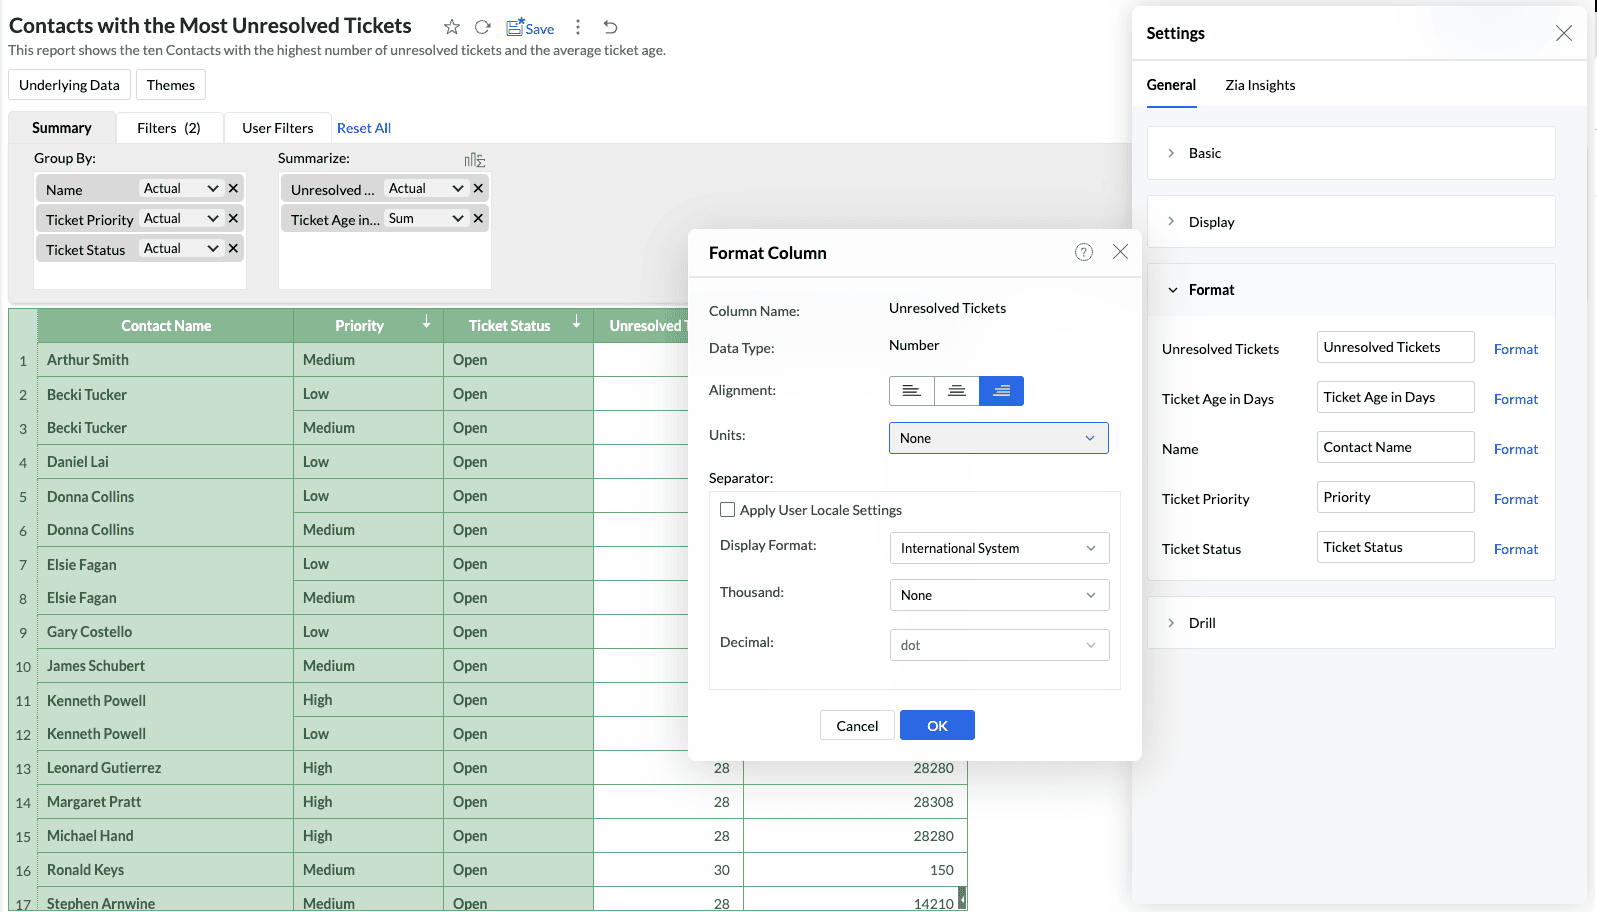Image resolution: width=1597 pixels, height=912 pixels.
Task: Switch to the Zia Insights tab
Action: (1260, 85)
